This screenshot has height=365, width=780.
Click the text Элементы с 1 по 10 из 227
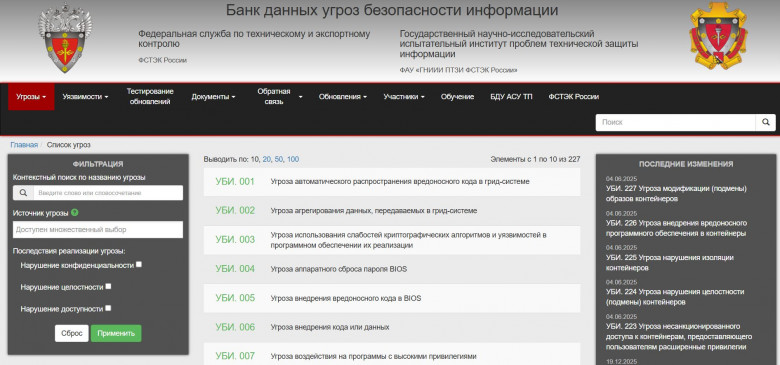tap(535, 160)
